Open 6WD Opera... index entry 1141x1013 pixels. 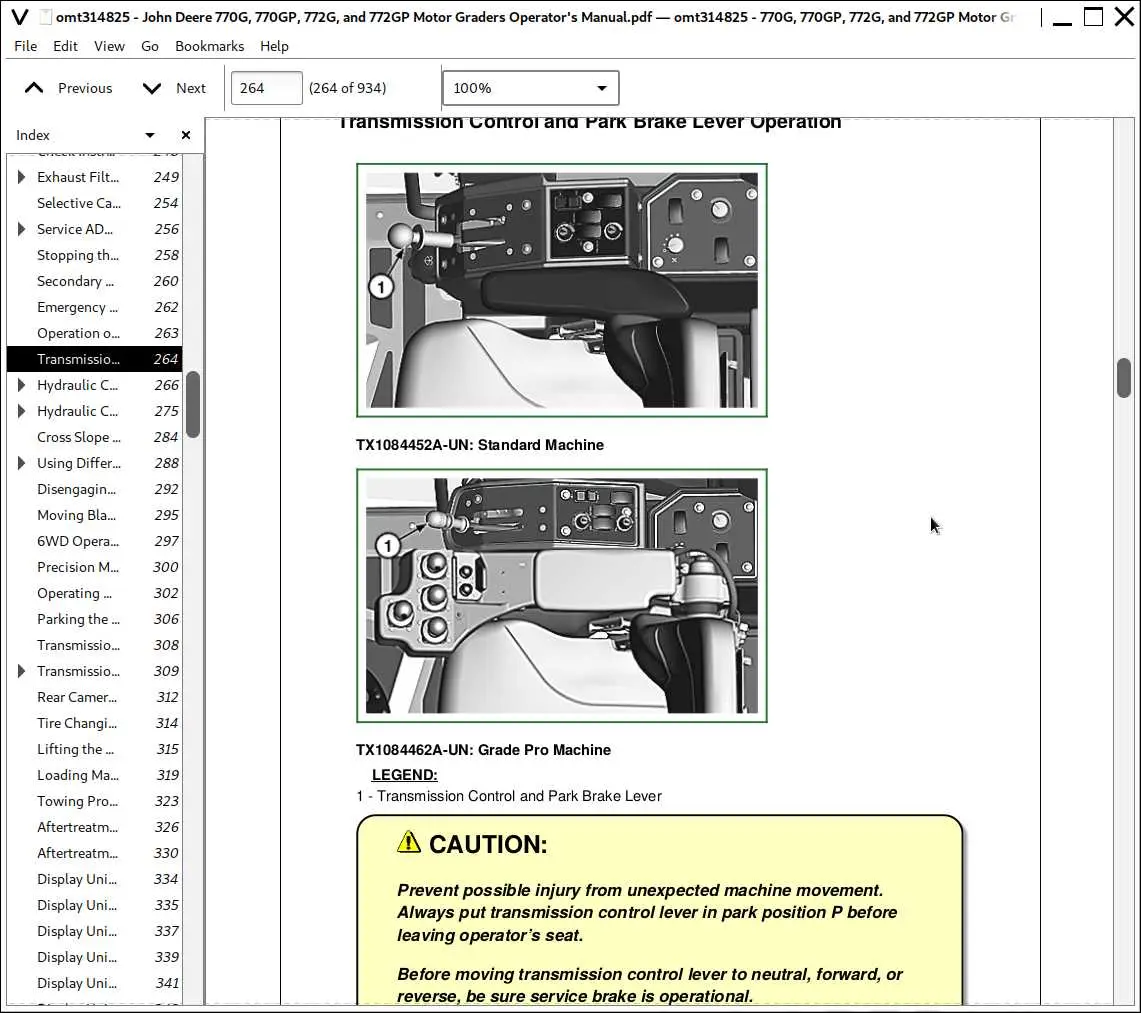[x=95, y=541]
